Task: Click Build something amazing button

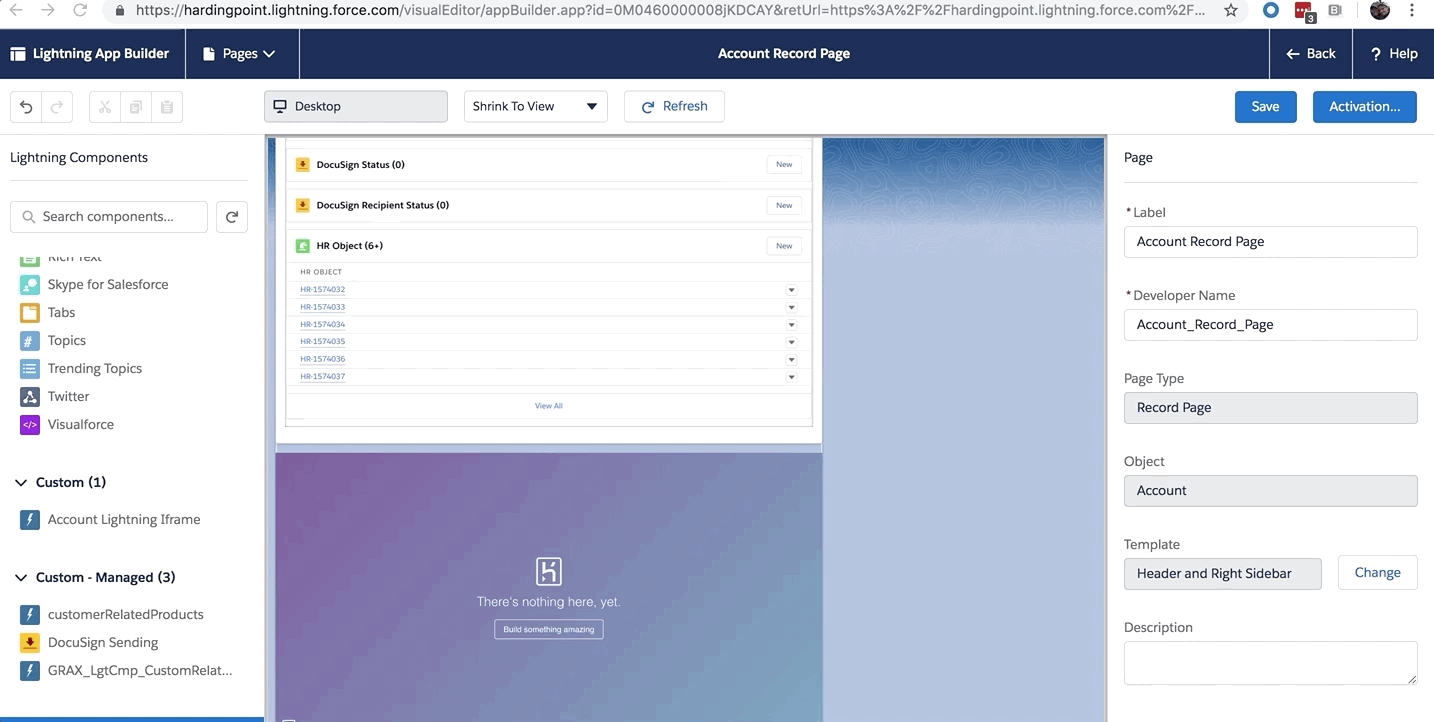Action: point(549,629)
